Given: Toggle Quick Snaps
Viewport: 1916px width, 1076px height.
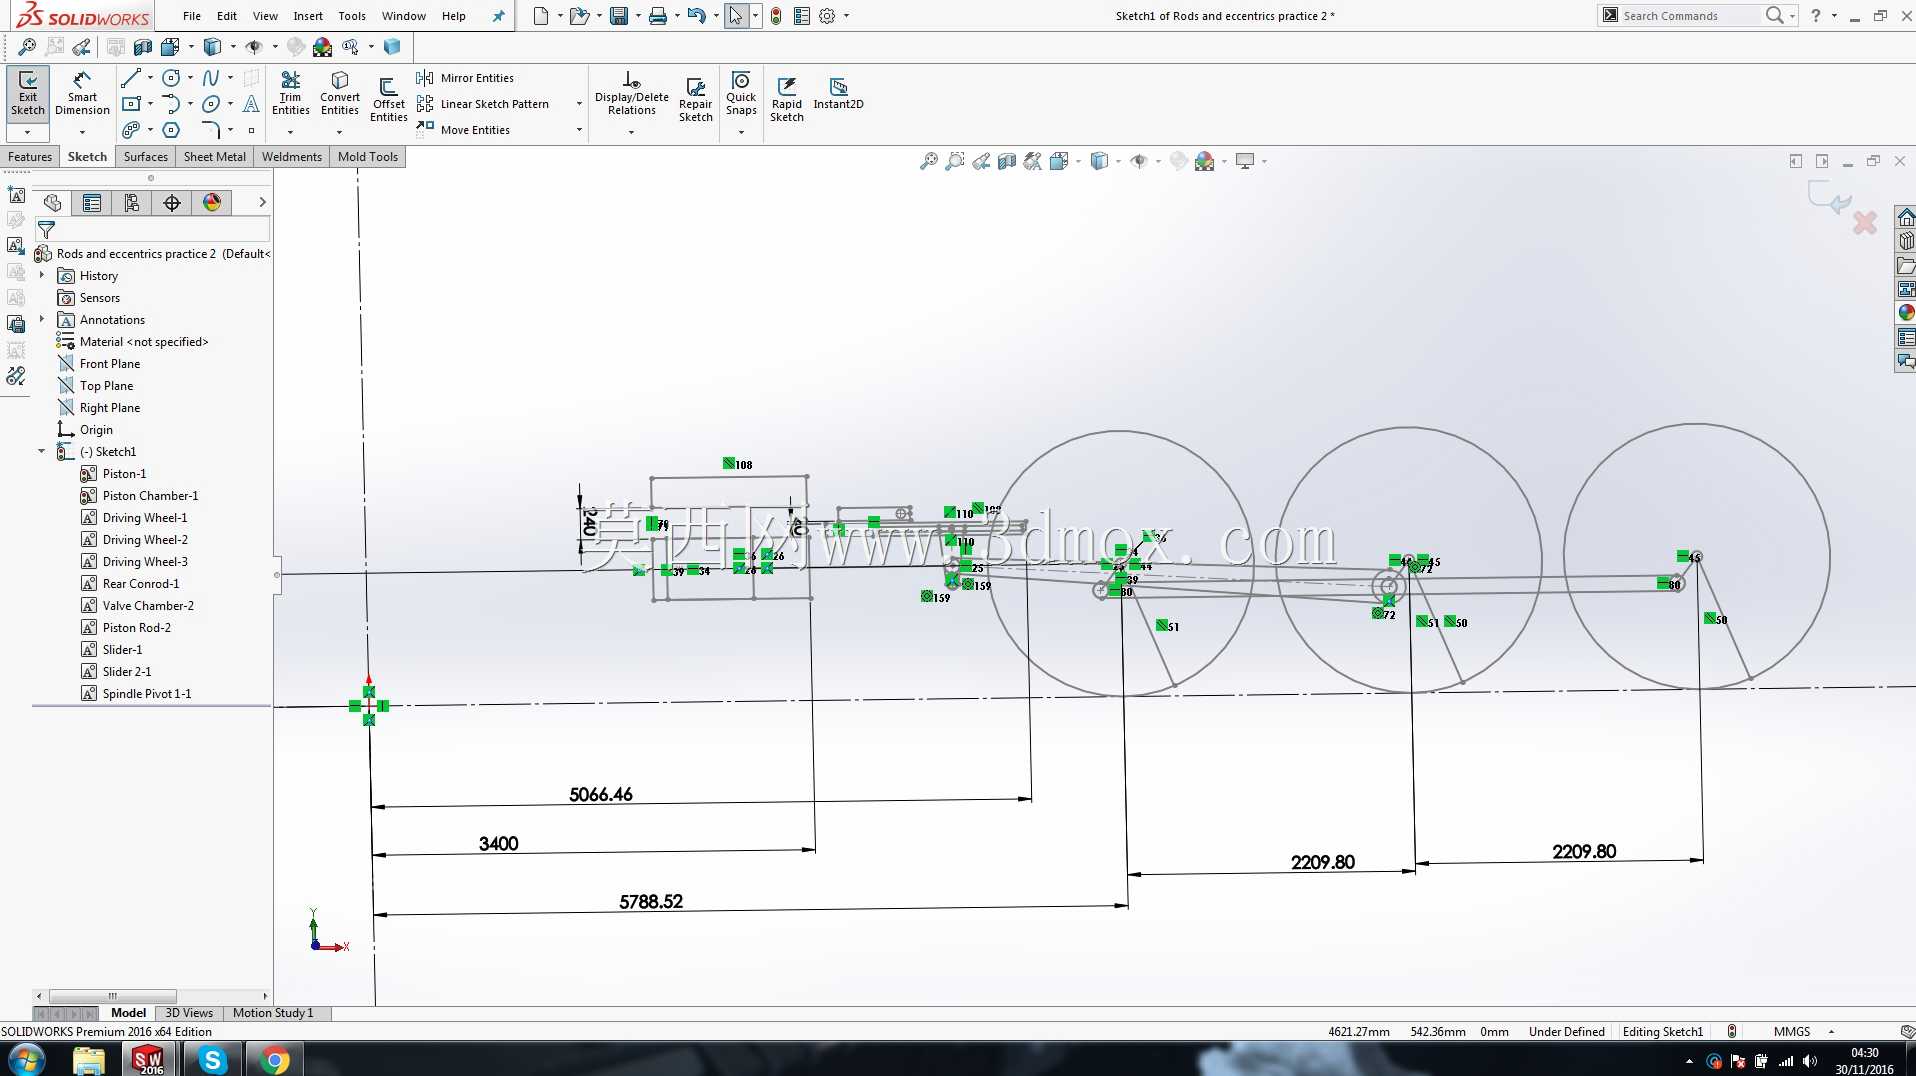Looking at the screenshot, I should point(741,93).
